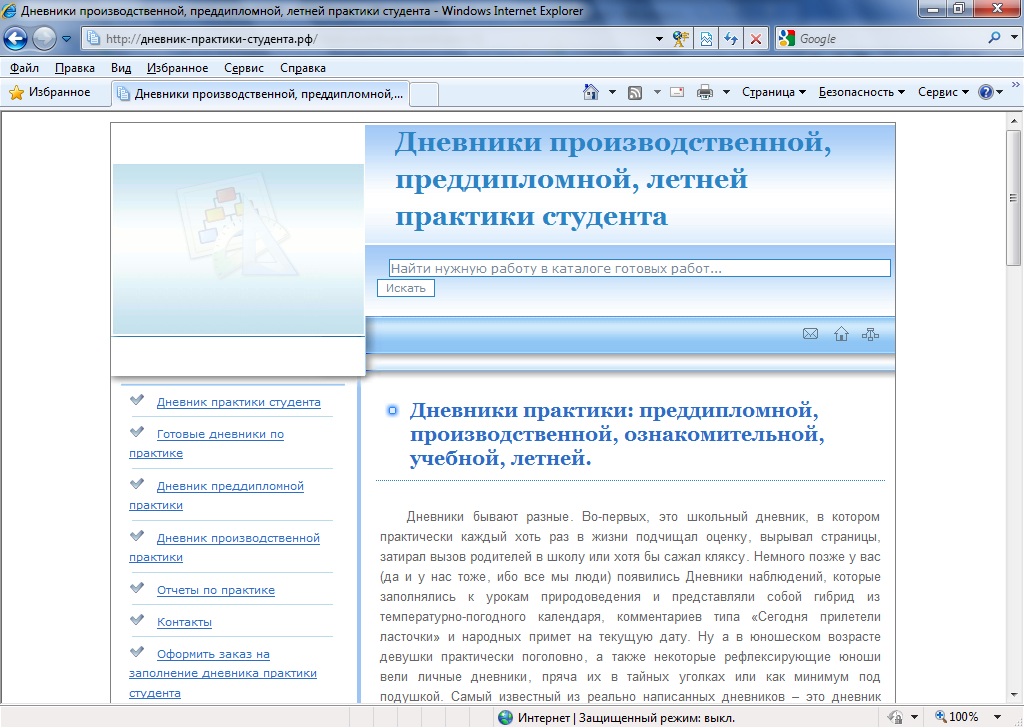The width and height of the screenshot is (1024, 728).
Task: Click the 100% zoom level button
Action: pos(956,717)
